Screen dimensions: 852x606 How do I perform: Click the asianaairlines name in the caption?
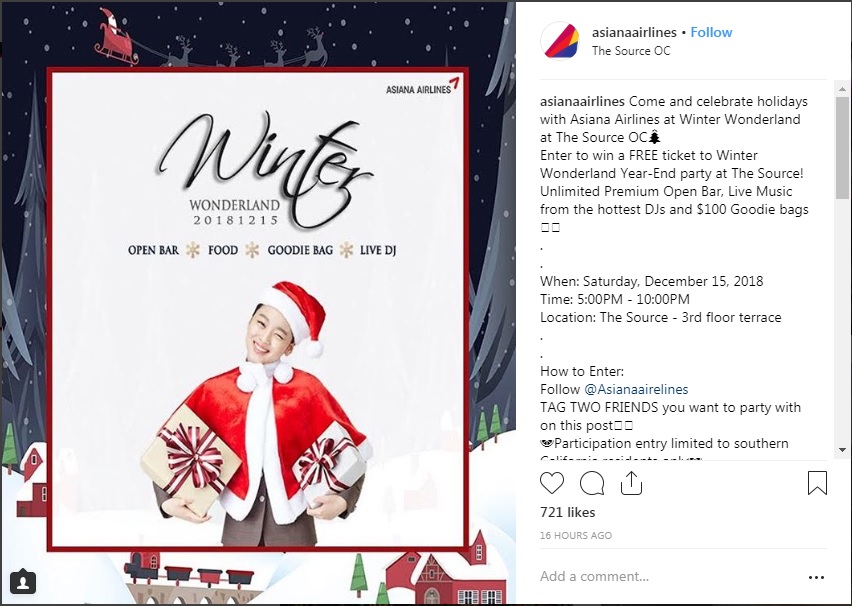[582, 102]
